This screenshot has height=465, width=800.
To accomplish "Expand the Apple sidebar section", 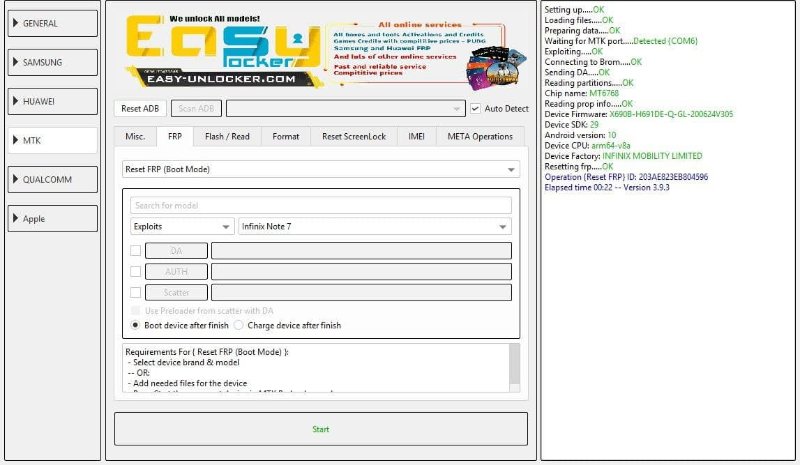I will tap(53, 218).
